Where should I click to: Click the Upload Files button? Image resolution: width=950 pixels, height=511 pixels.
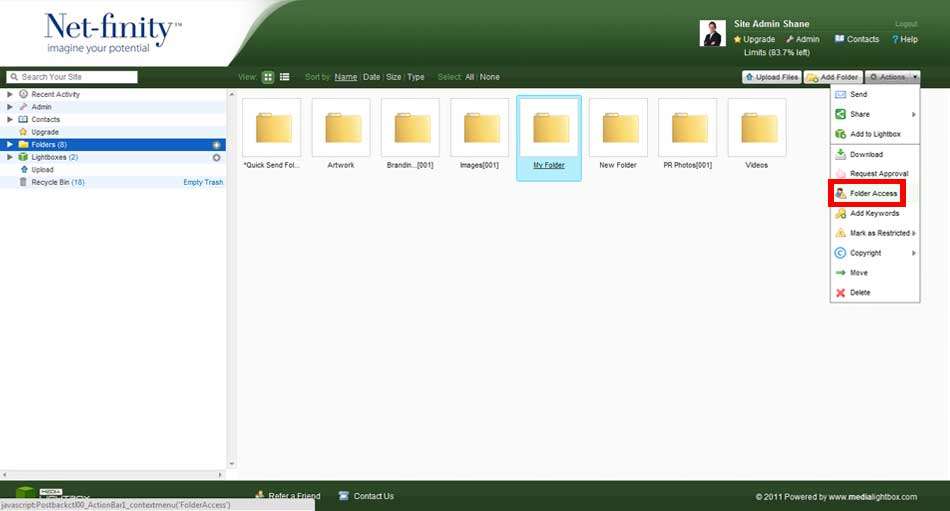(771, 77)
